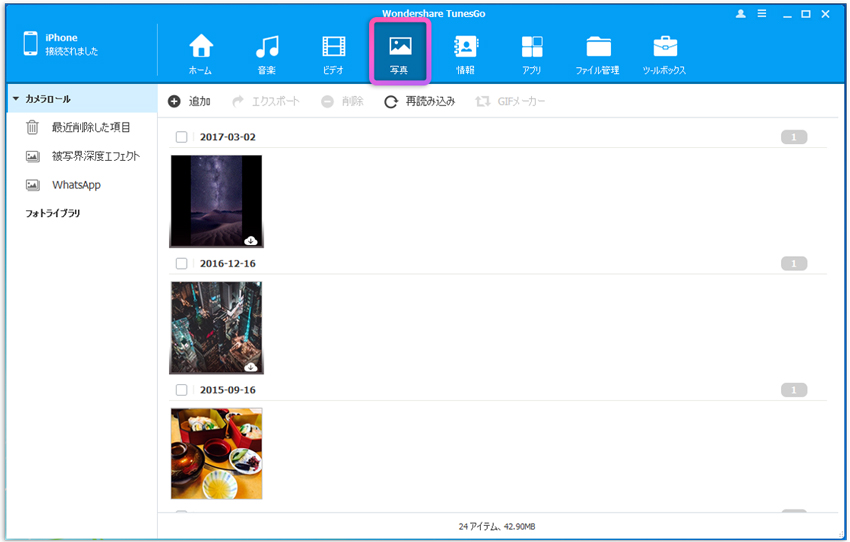Click the 削除 minus circle icon
Image resolution: width=850 pixels, height=542 pixels.
pyautogui.click(x=327, y=101)
